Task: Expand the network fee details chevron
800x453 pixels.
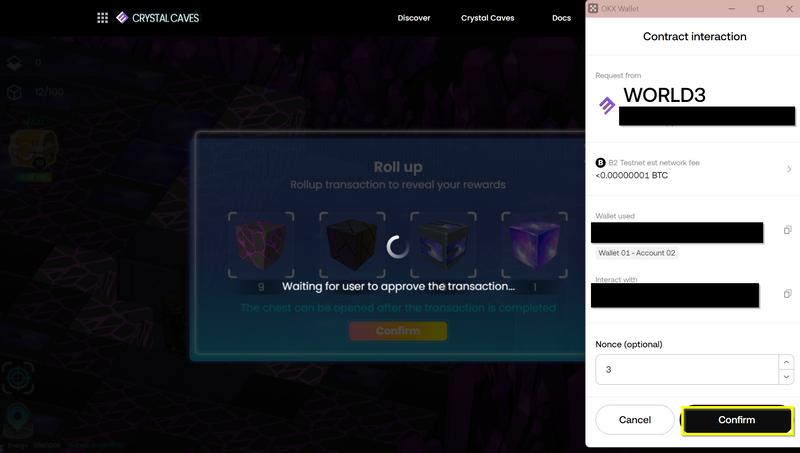Action: pos(789,169)
